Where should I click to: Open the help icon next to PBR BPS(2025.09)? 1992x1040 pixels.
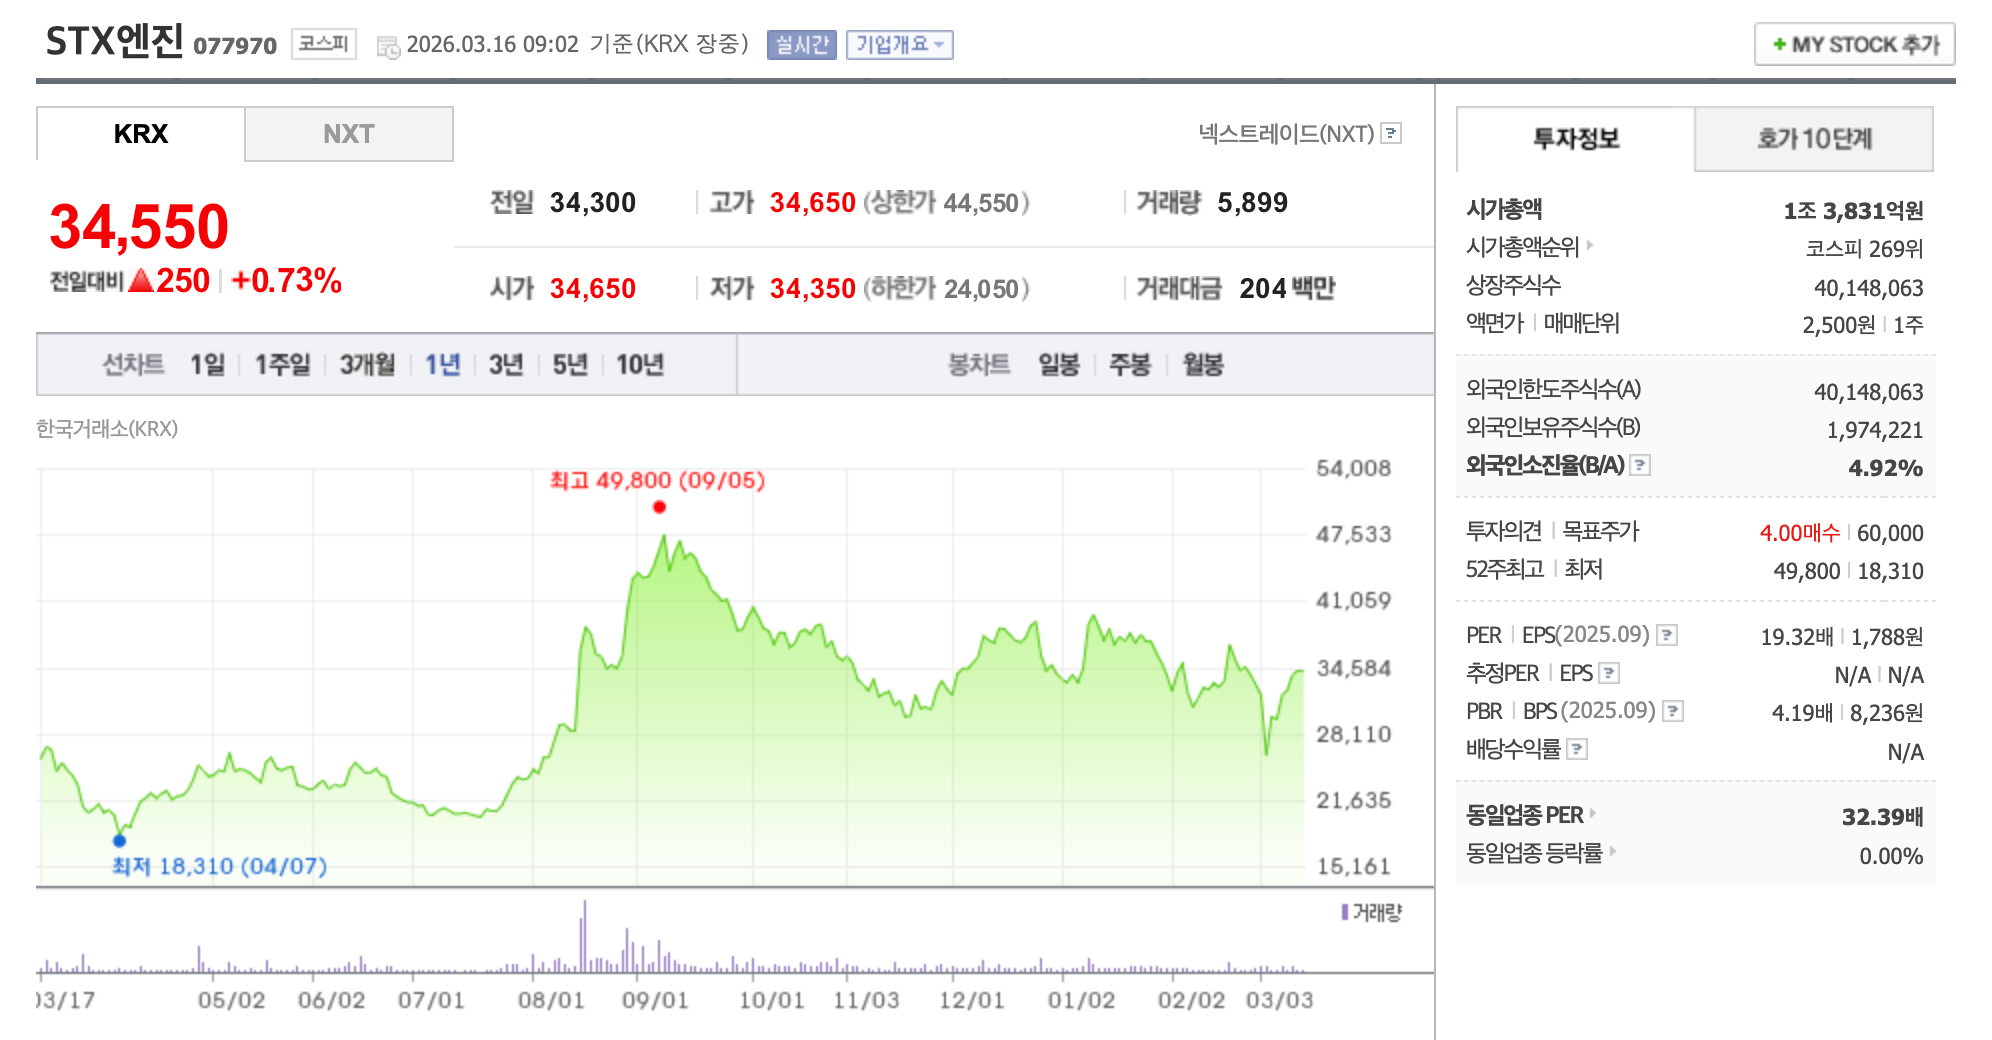point(1673,711)
